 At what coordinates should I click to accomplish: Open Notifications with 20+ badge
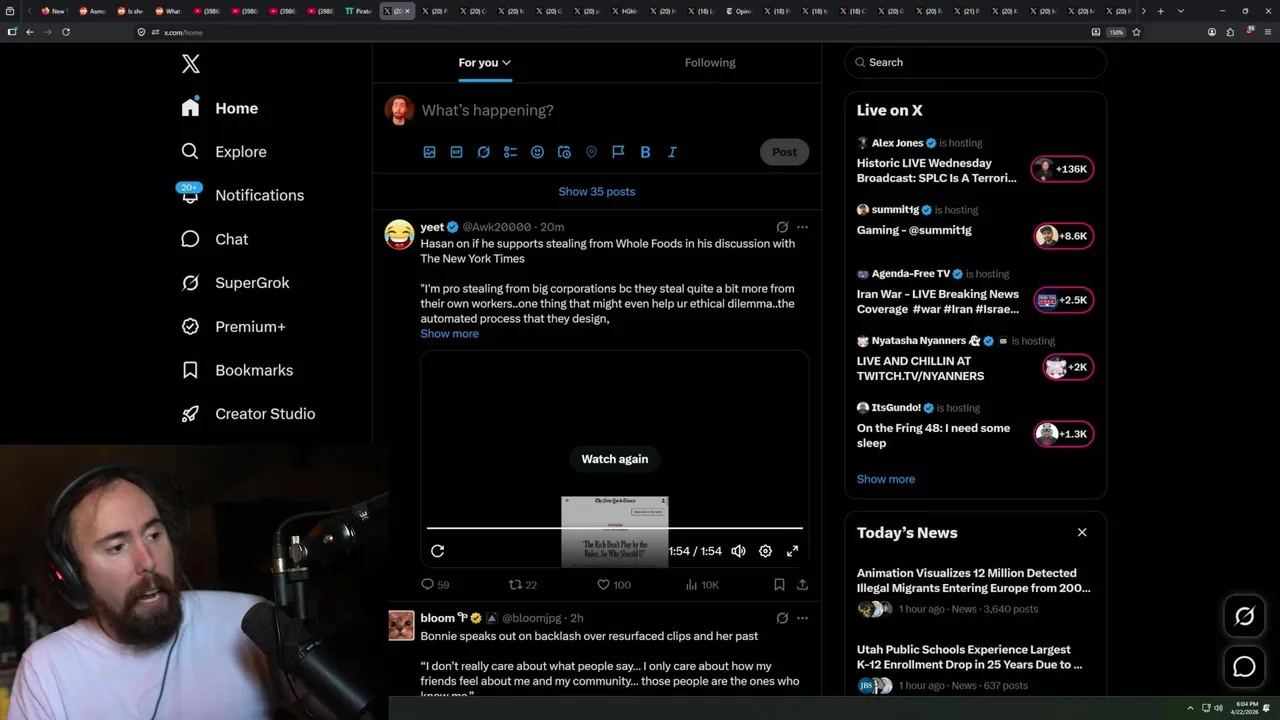pos(242,195)
